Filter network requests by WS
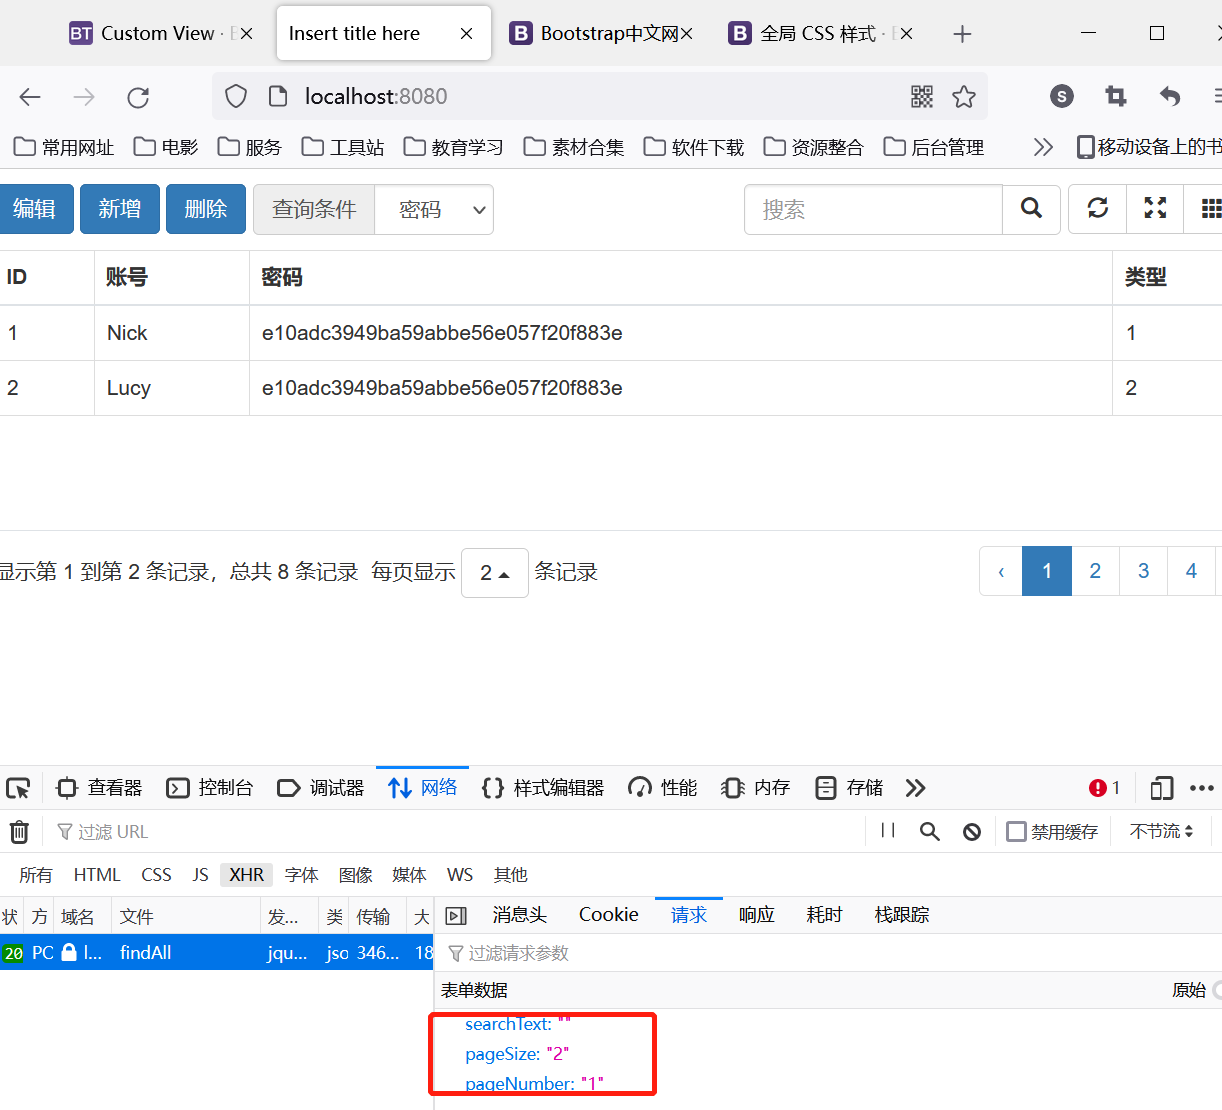Image resolution: width=1222 pixels, height=1110 pixels. (x=460, y=875)
